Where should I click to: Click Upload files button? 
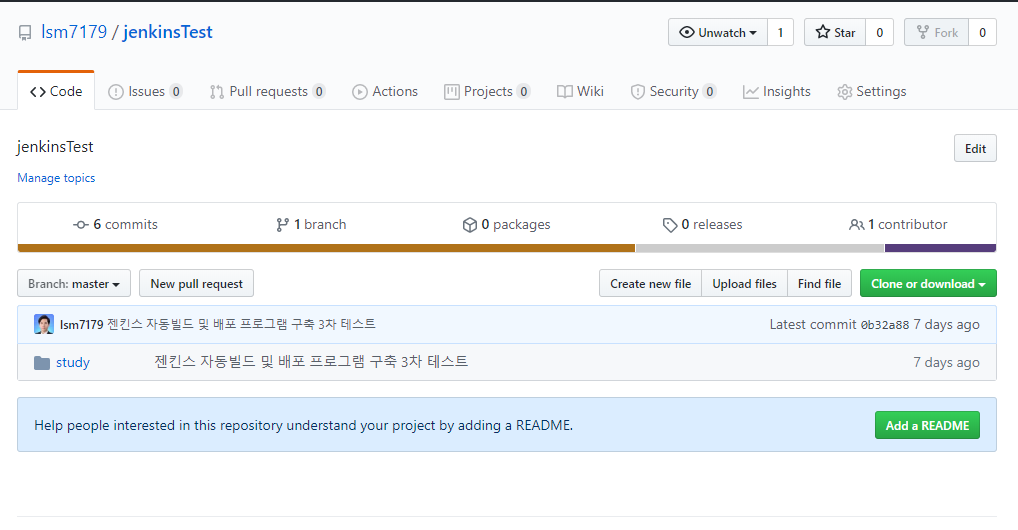tap(745, 284)
